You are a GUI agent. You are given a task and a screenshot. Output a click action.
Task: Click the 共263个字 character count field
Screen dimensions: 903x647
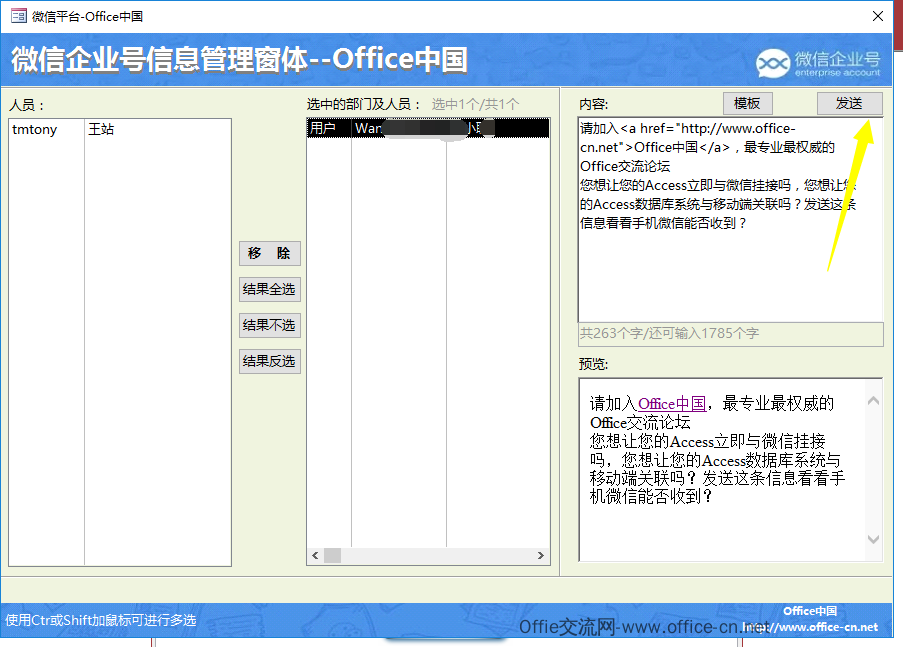pyautogui.click(x=730, y=334)
